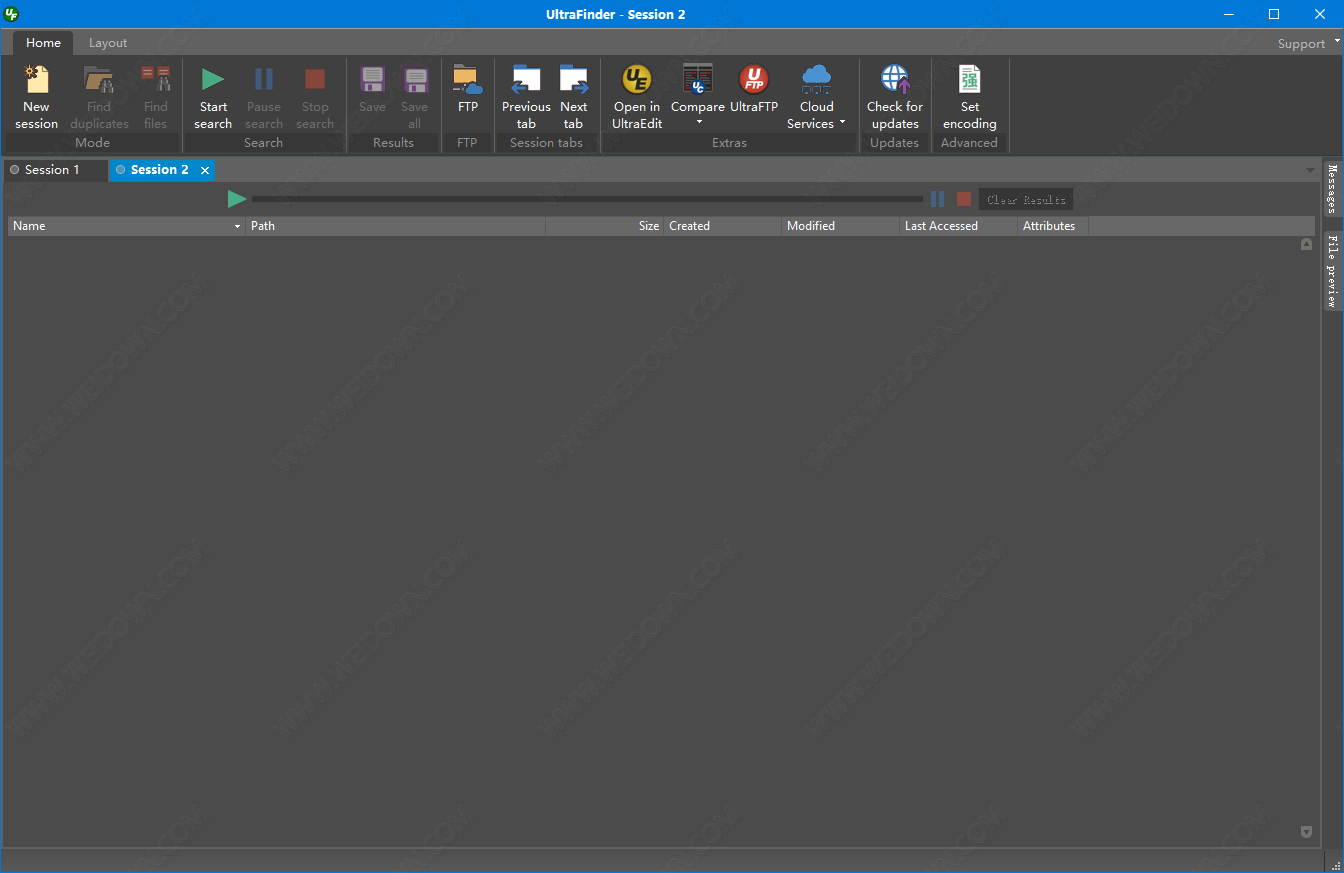Open the session tab list arrow

pos(1310,170)
